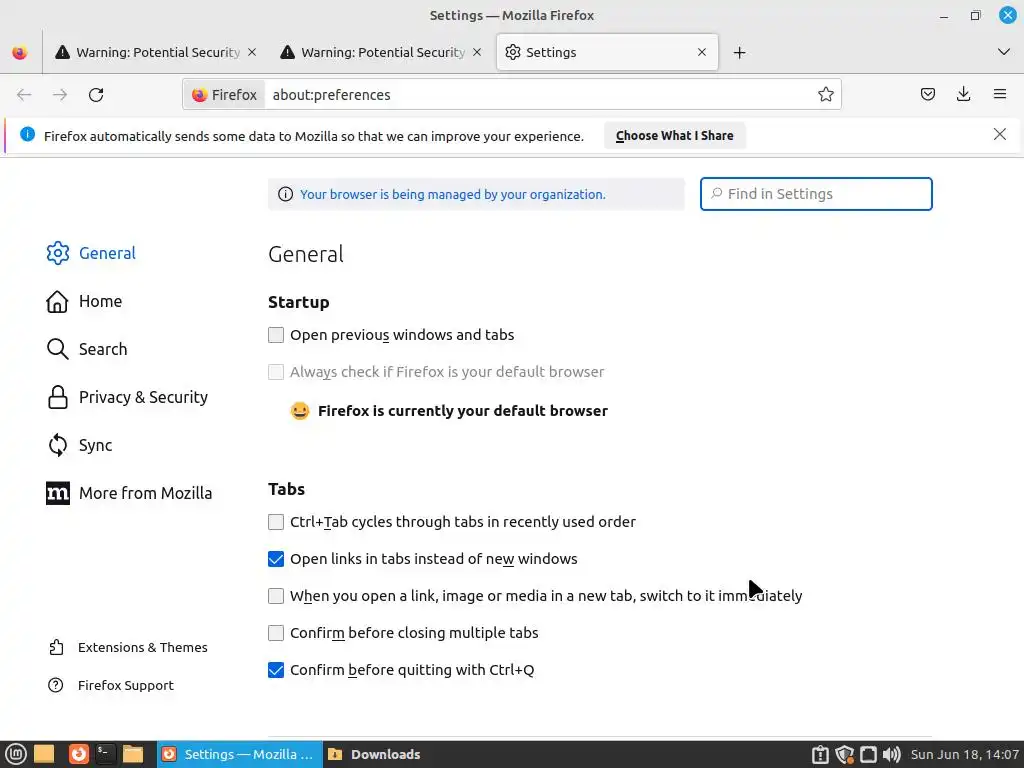The image size is (1024, 768).
Task: Open Extensions & Themes link
Action: click(128, 647)
